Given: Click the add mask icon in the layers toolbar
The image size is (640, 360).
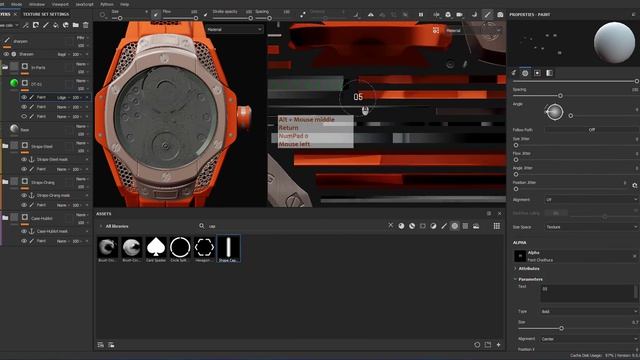Looking at the screenshot, I should point(36,25).
